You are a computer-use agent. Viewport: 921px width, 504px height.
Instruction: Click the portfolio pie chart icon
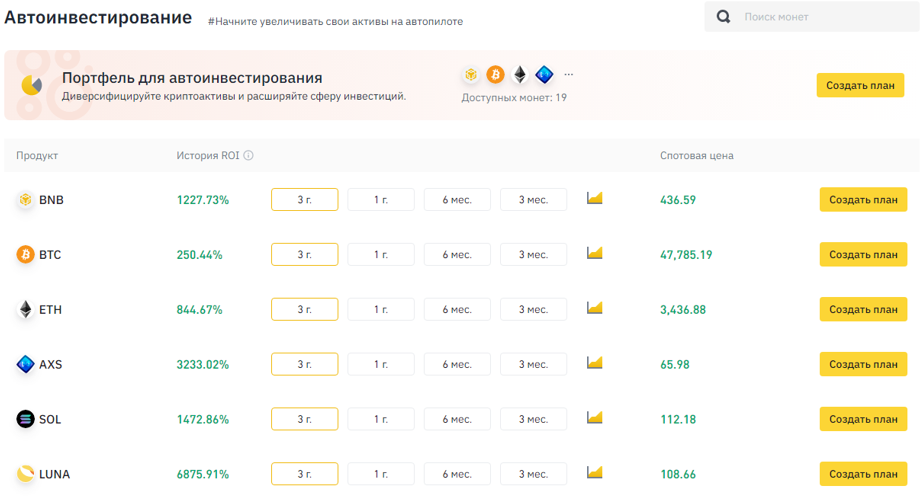point(31,85)
